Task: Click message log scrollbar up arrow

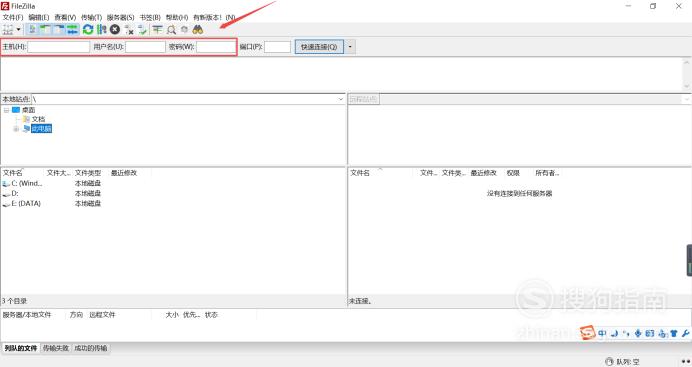Action: [x=687, y=62]
